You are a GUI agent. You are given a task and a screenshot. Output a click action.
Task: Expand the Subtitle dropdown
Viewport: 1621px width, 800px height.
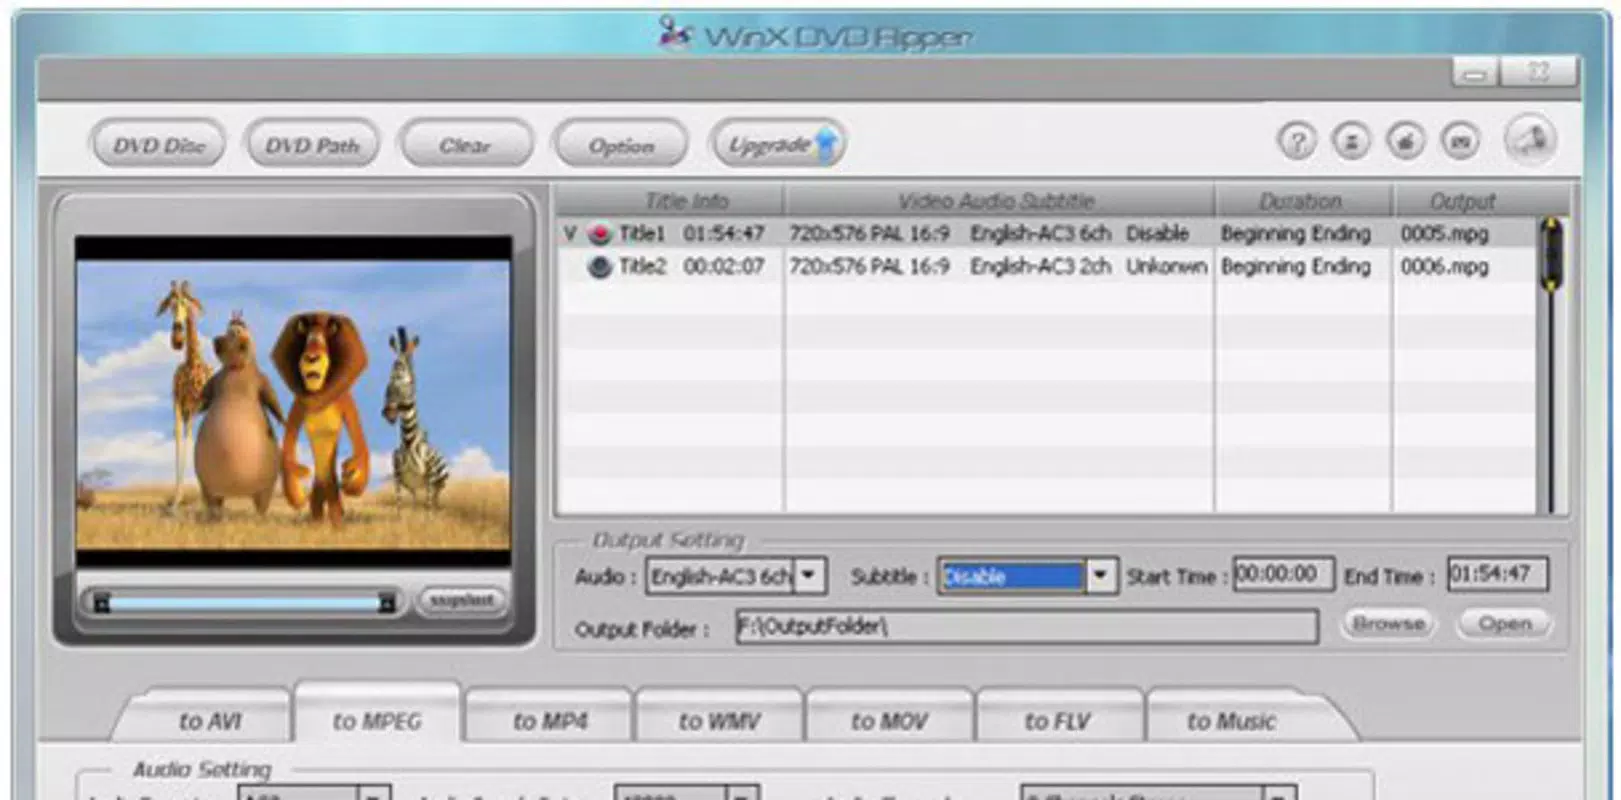pyautogui.click(x=1100, y=576)
